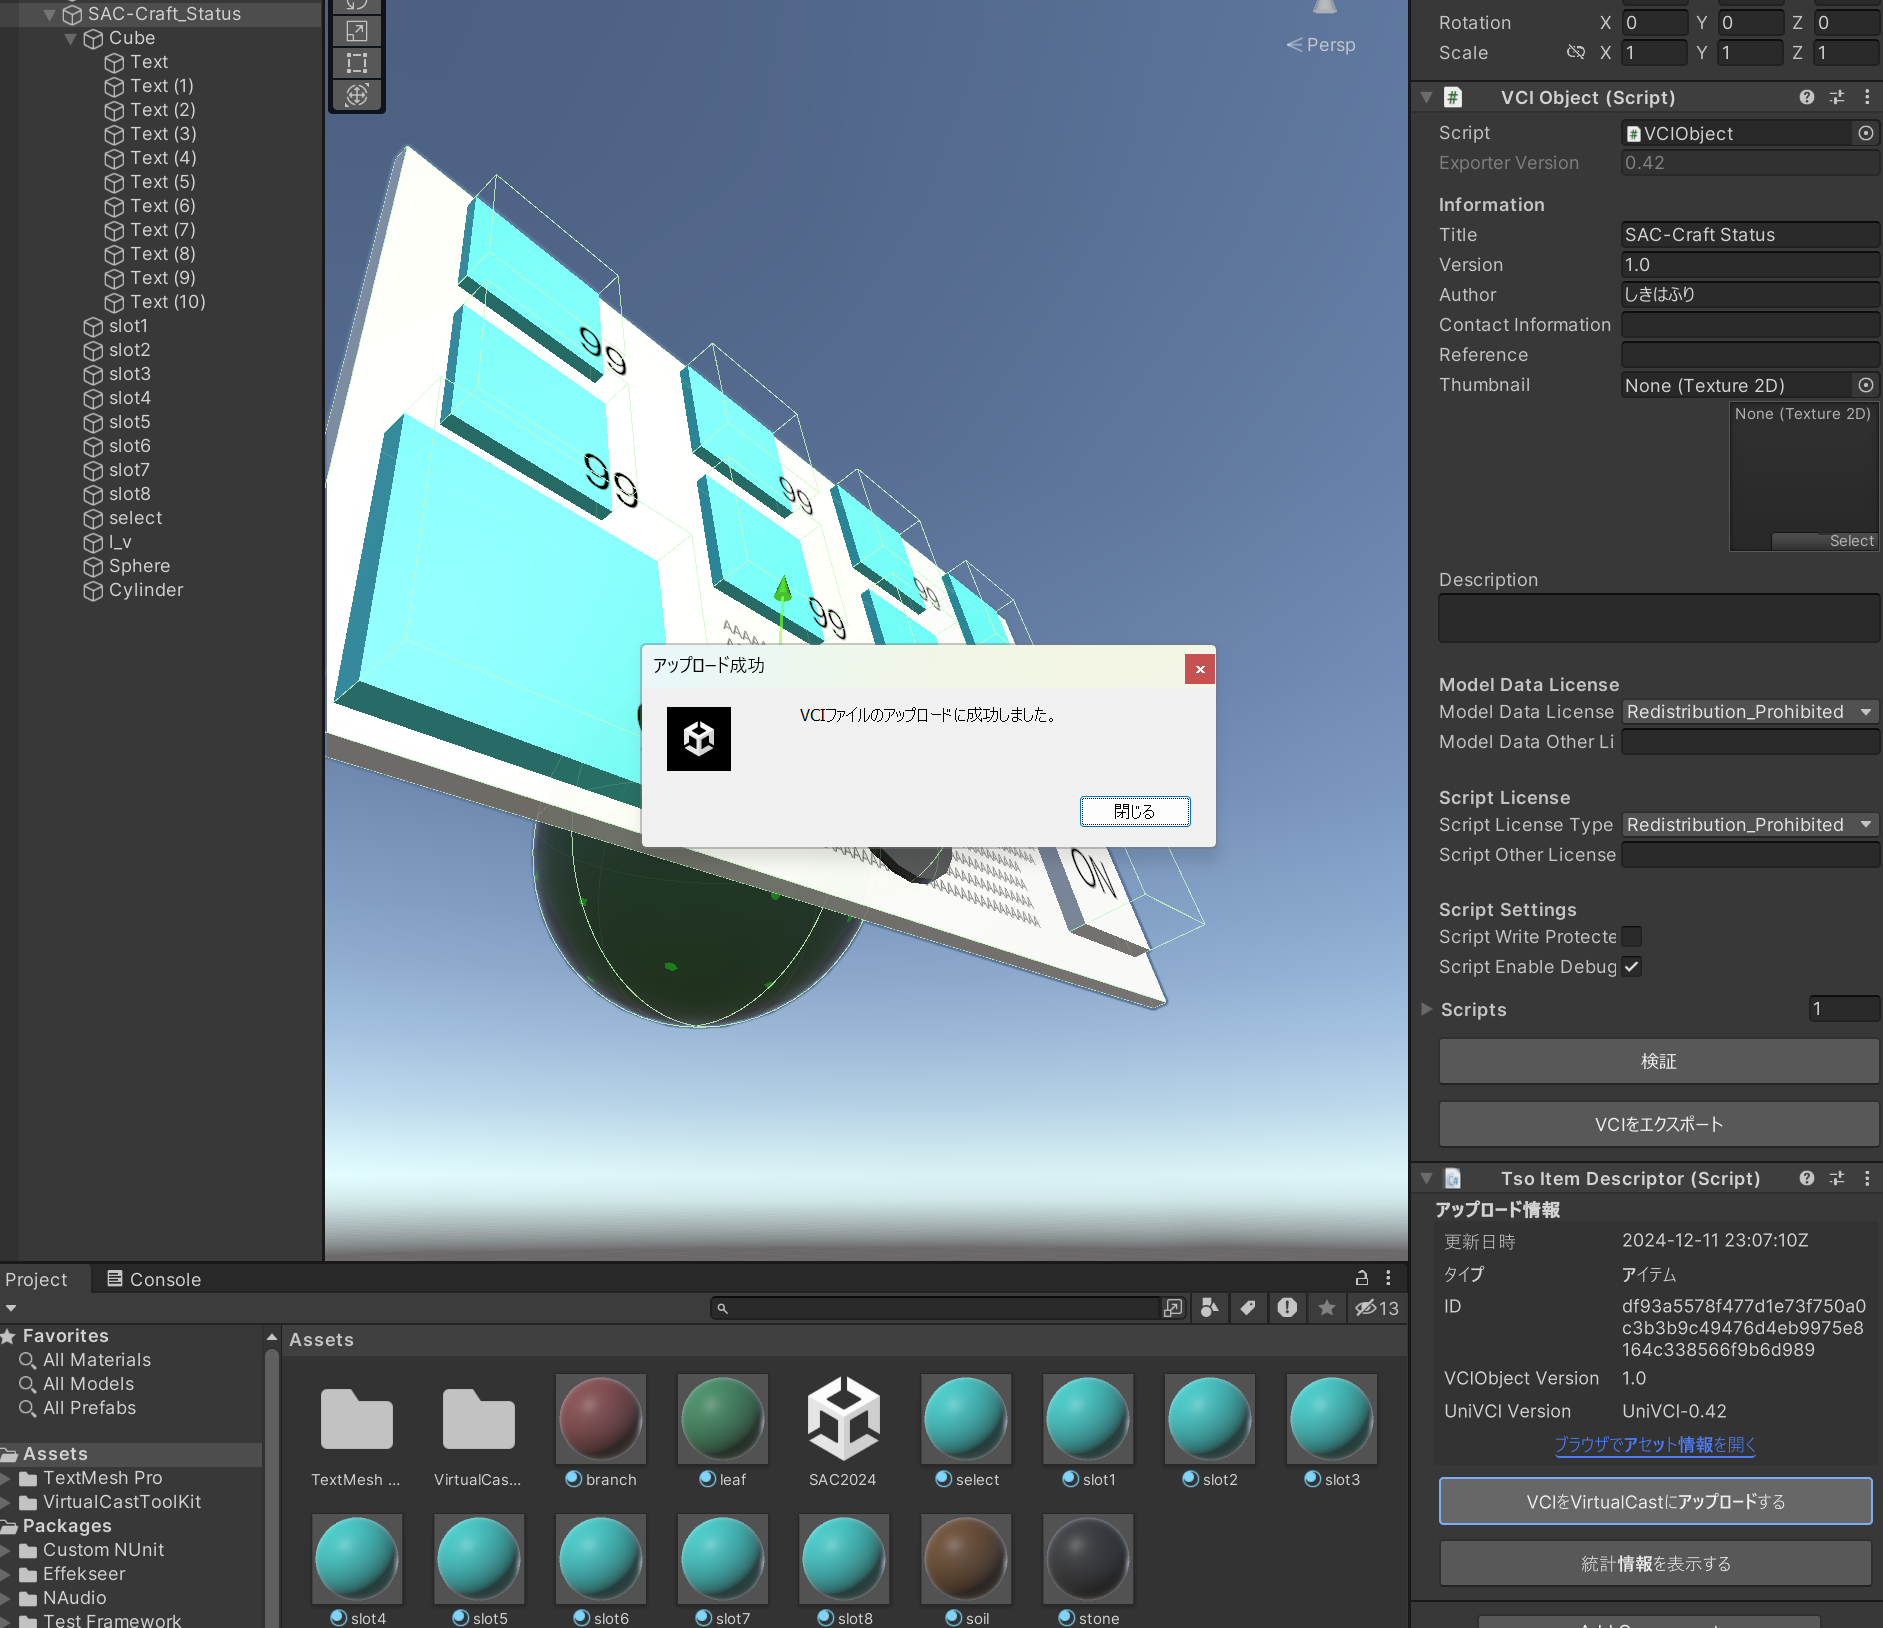Select the Sphere object in Hierarchy
Viewport: 1883px width, 1628px height.
[x=139, y=566]
